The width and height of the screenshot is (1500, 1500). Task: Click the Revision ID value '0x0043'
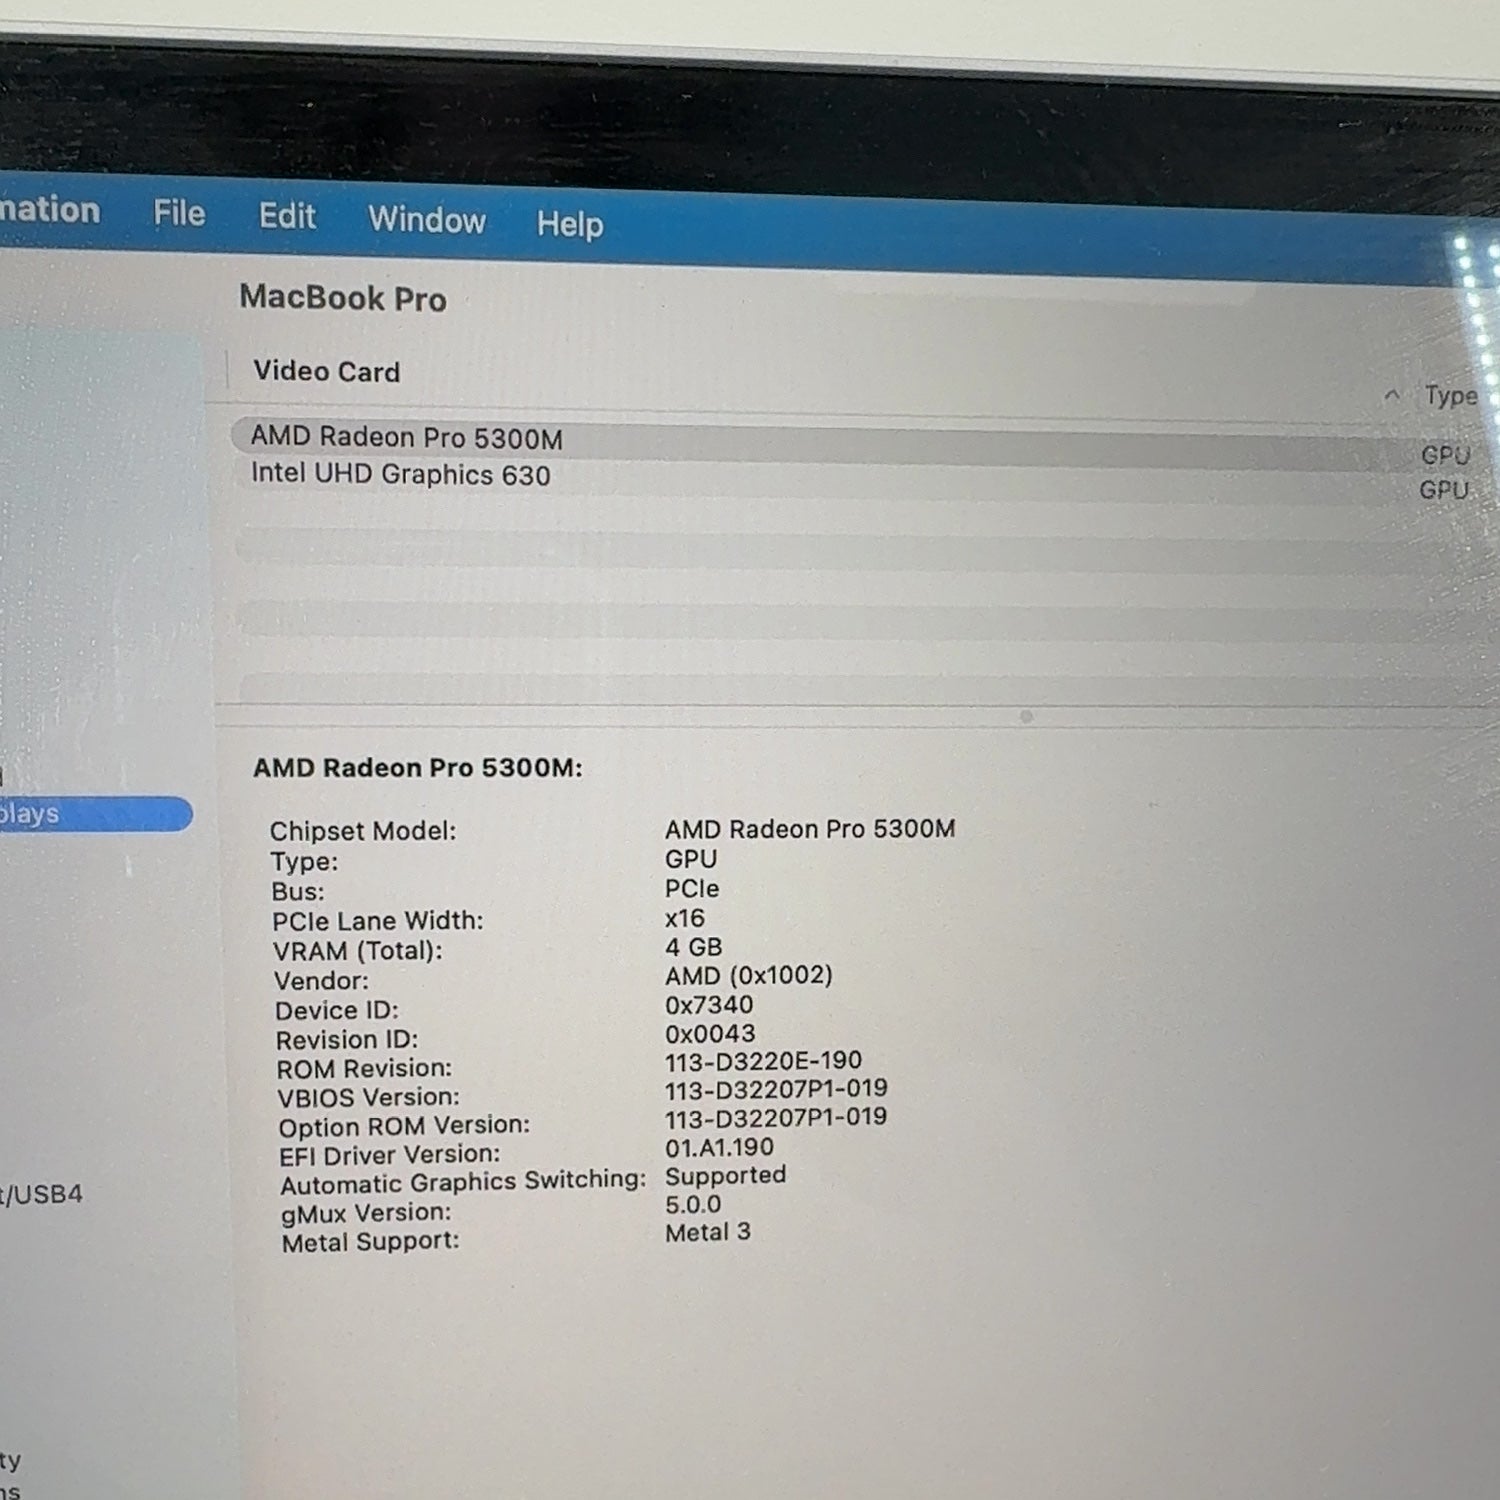(710, 1033)
